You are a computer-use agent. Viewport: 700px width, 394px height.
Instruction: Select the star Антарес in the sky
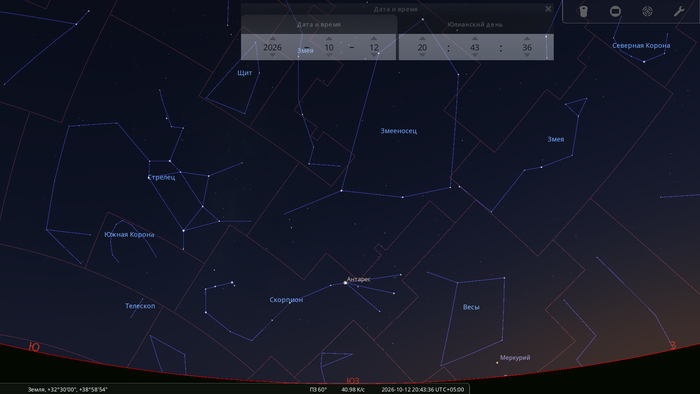pos(345,282)
